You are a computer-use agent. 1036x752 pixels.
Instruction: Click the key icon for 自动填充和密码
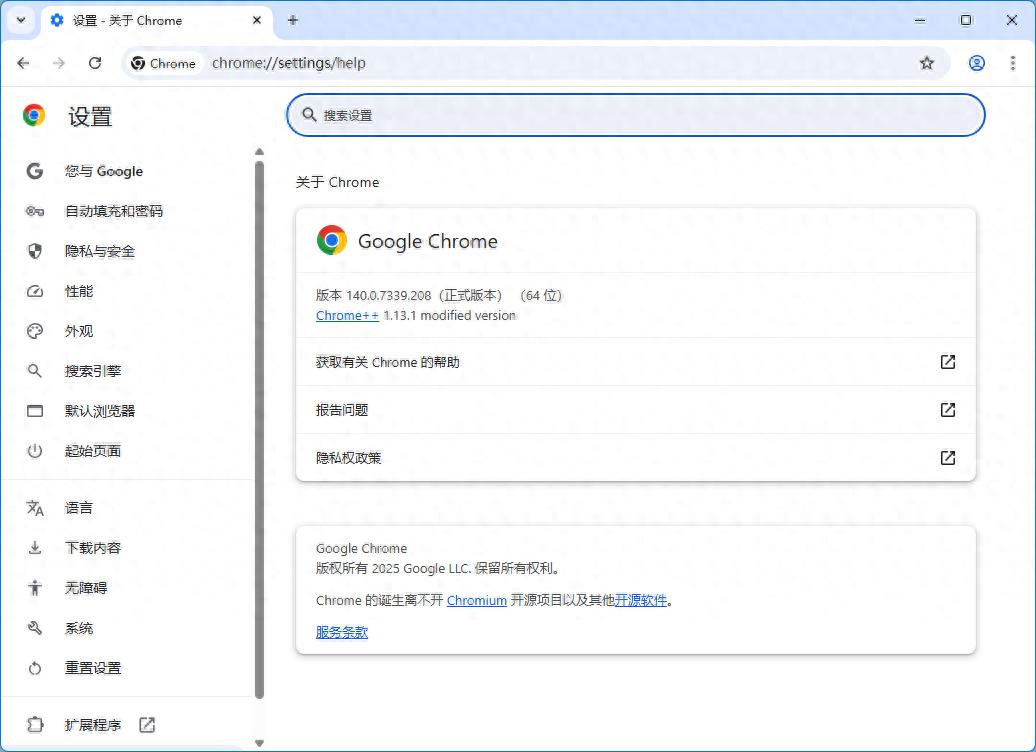point(35,211)
